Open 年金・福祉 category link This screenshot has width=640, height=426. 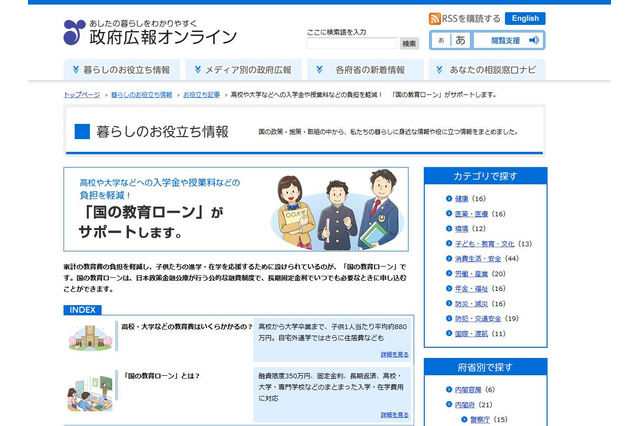(x=471, y=288)
